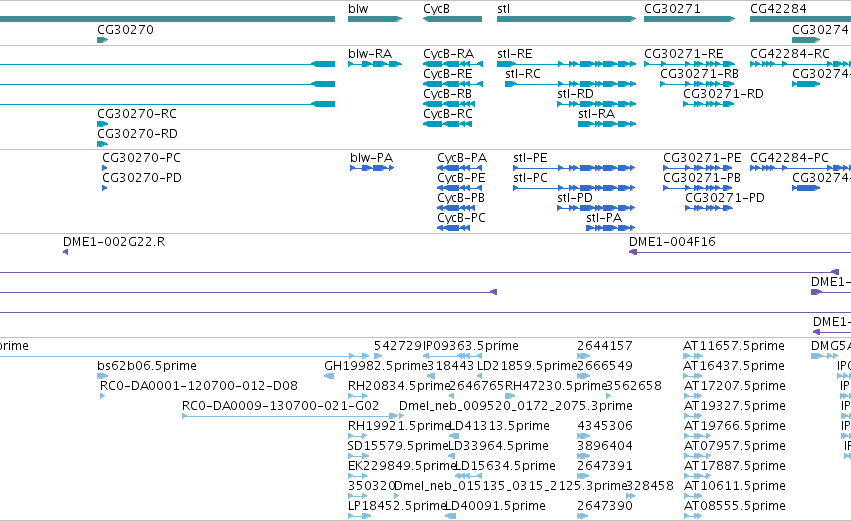Select protein label CG30271-PD
This screenshot has height=521, width=851.
click(x=725, y=198)
